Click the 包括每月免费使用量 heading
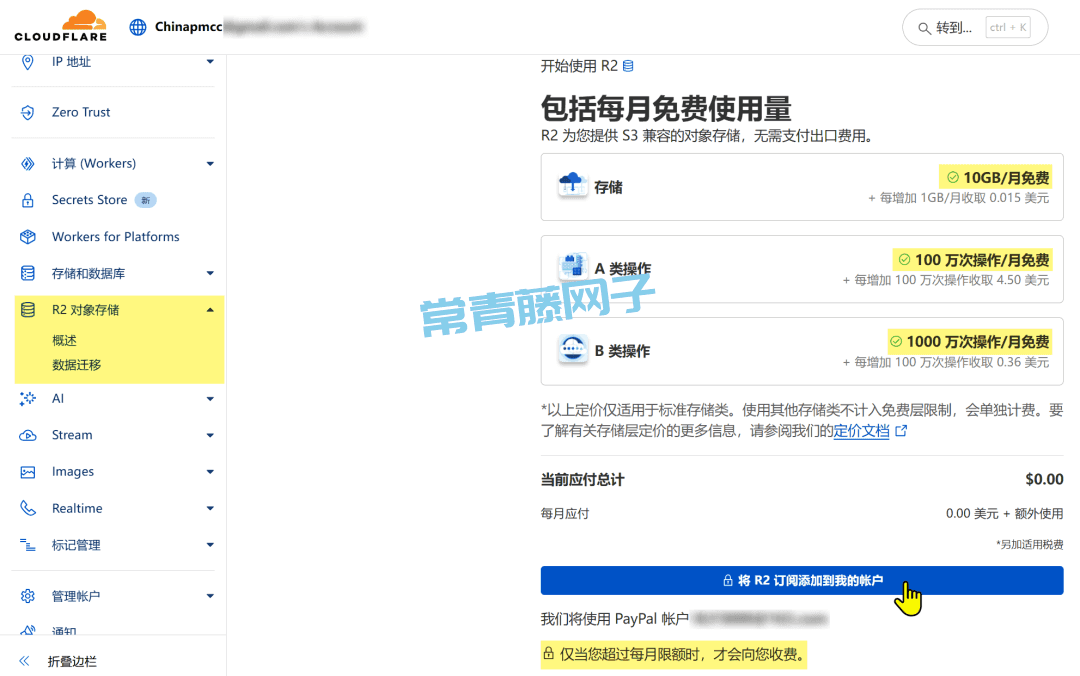Screen dimensions: 1080x676 [666, 109]
